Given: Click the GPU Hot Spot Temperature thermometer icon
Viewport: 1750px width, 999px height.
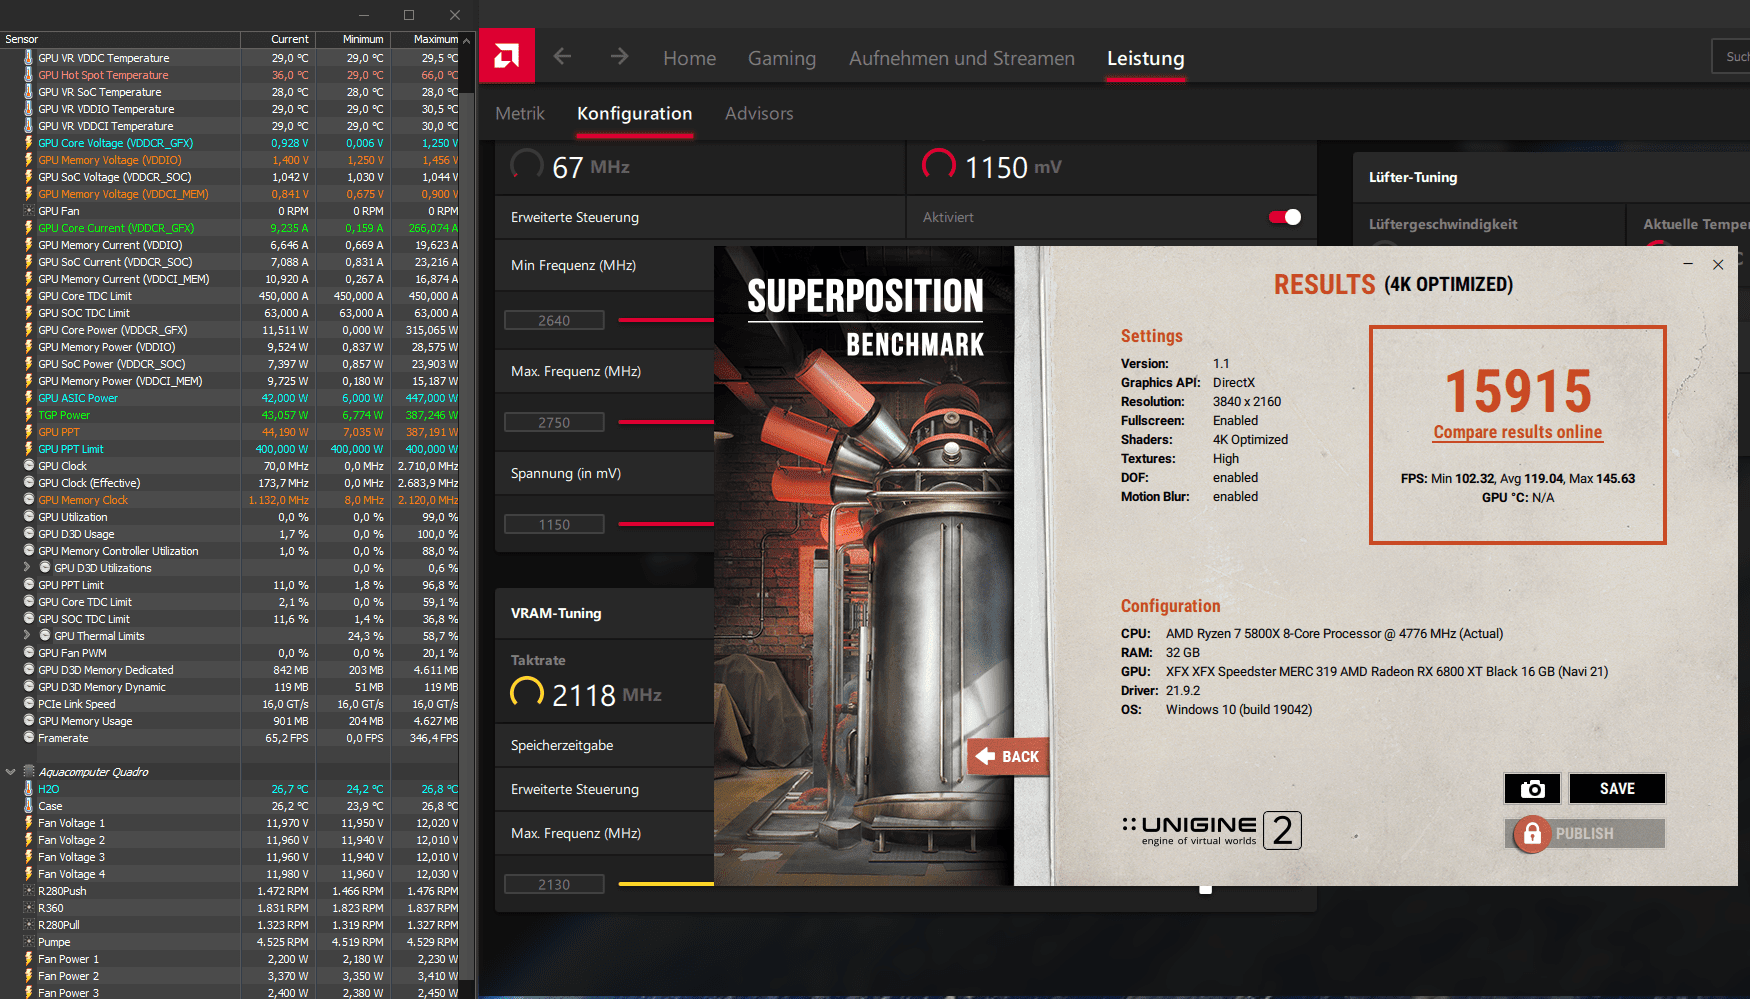Looking at the screenshot, I should tap(29, 75).
